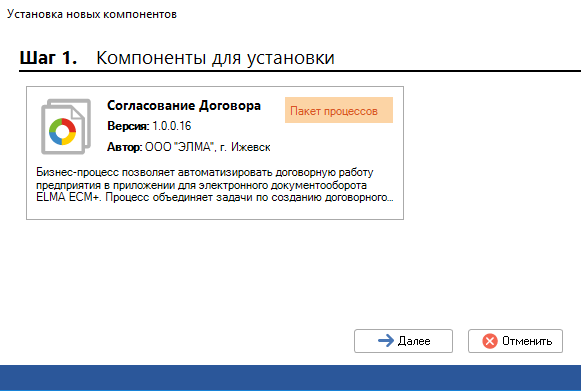Click the ELMA ECM+ mention in description
This screenshot has height=391, width=581.
68,197
